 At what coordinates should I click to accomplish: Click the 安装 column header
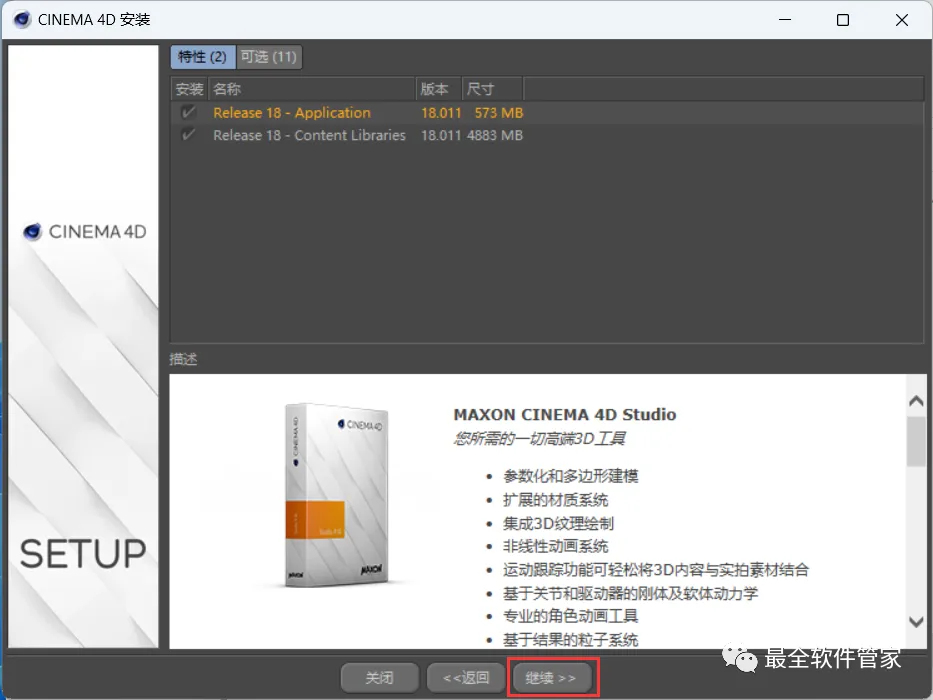(x=189, y=89)
